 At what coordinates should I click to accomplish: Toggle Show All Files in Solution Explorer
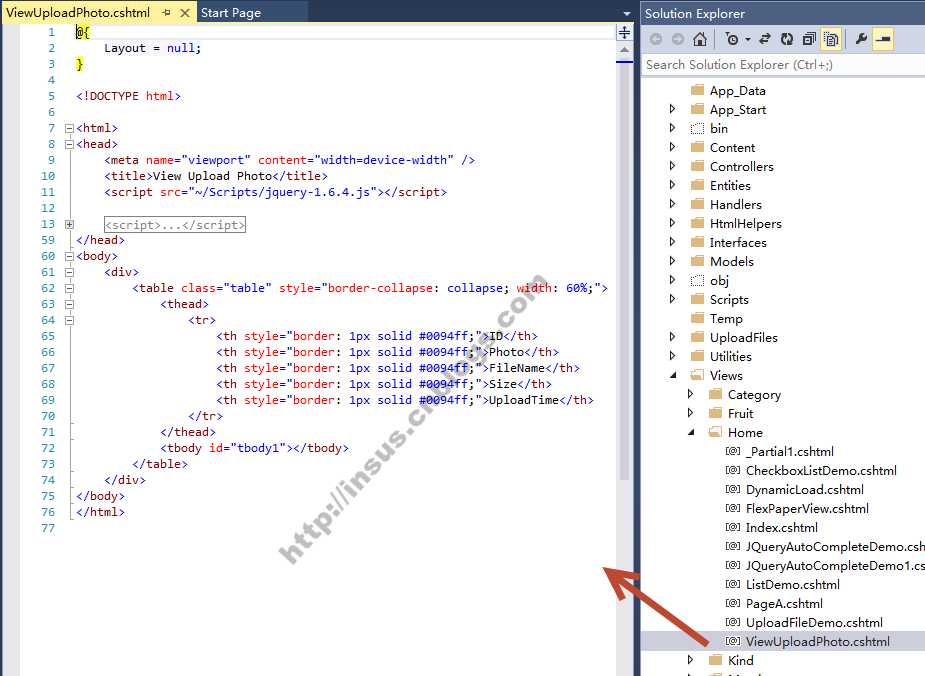tap(831, 40)
